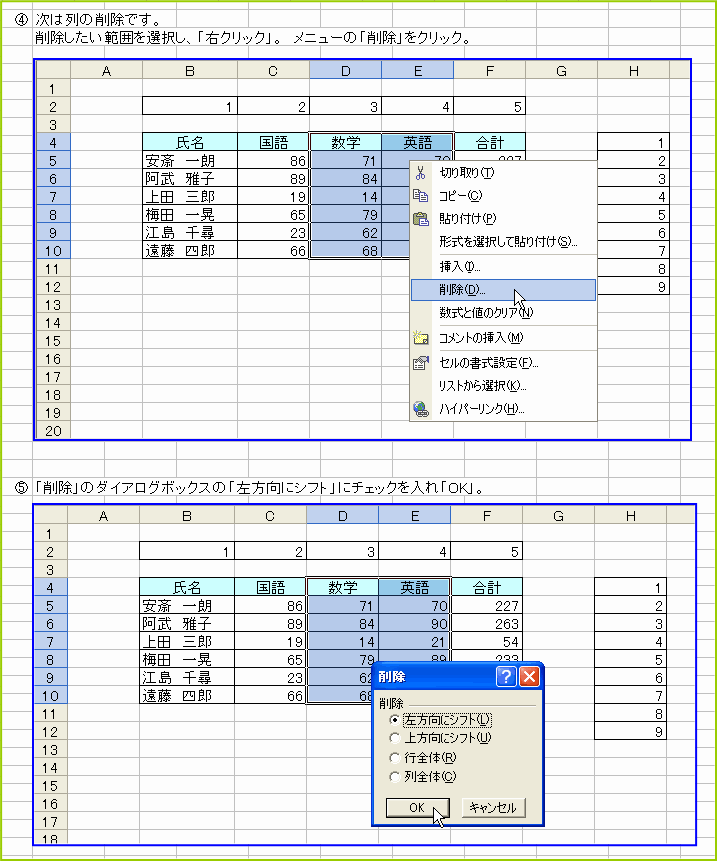717x861 pixels.
Task: Select column D header in upper sheet
Action: click(x=345, y=70)
